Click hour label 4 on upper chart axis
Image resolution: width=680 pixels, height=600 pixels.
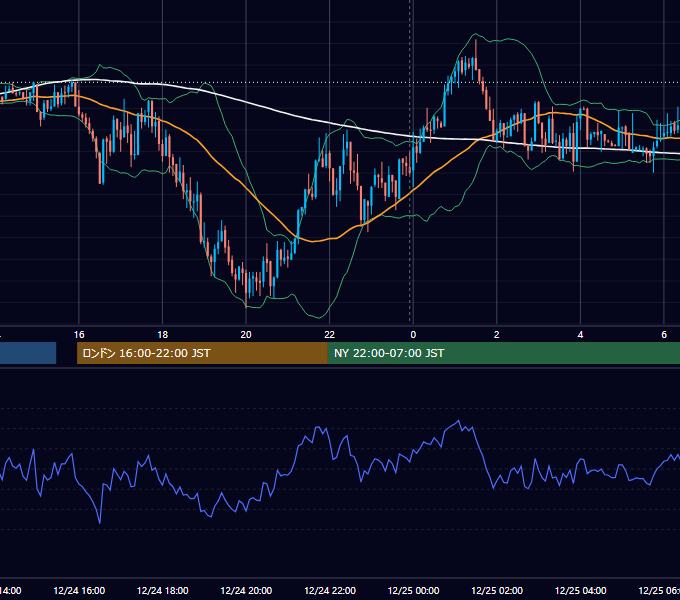pos(580,335)
